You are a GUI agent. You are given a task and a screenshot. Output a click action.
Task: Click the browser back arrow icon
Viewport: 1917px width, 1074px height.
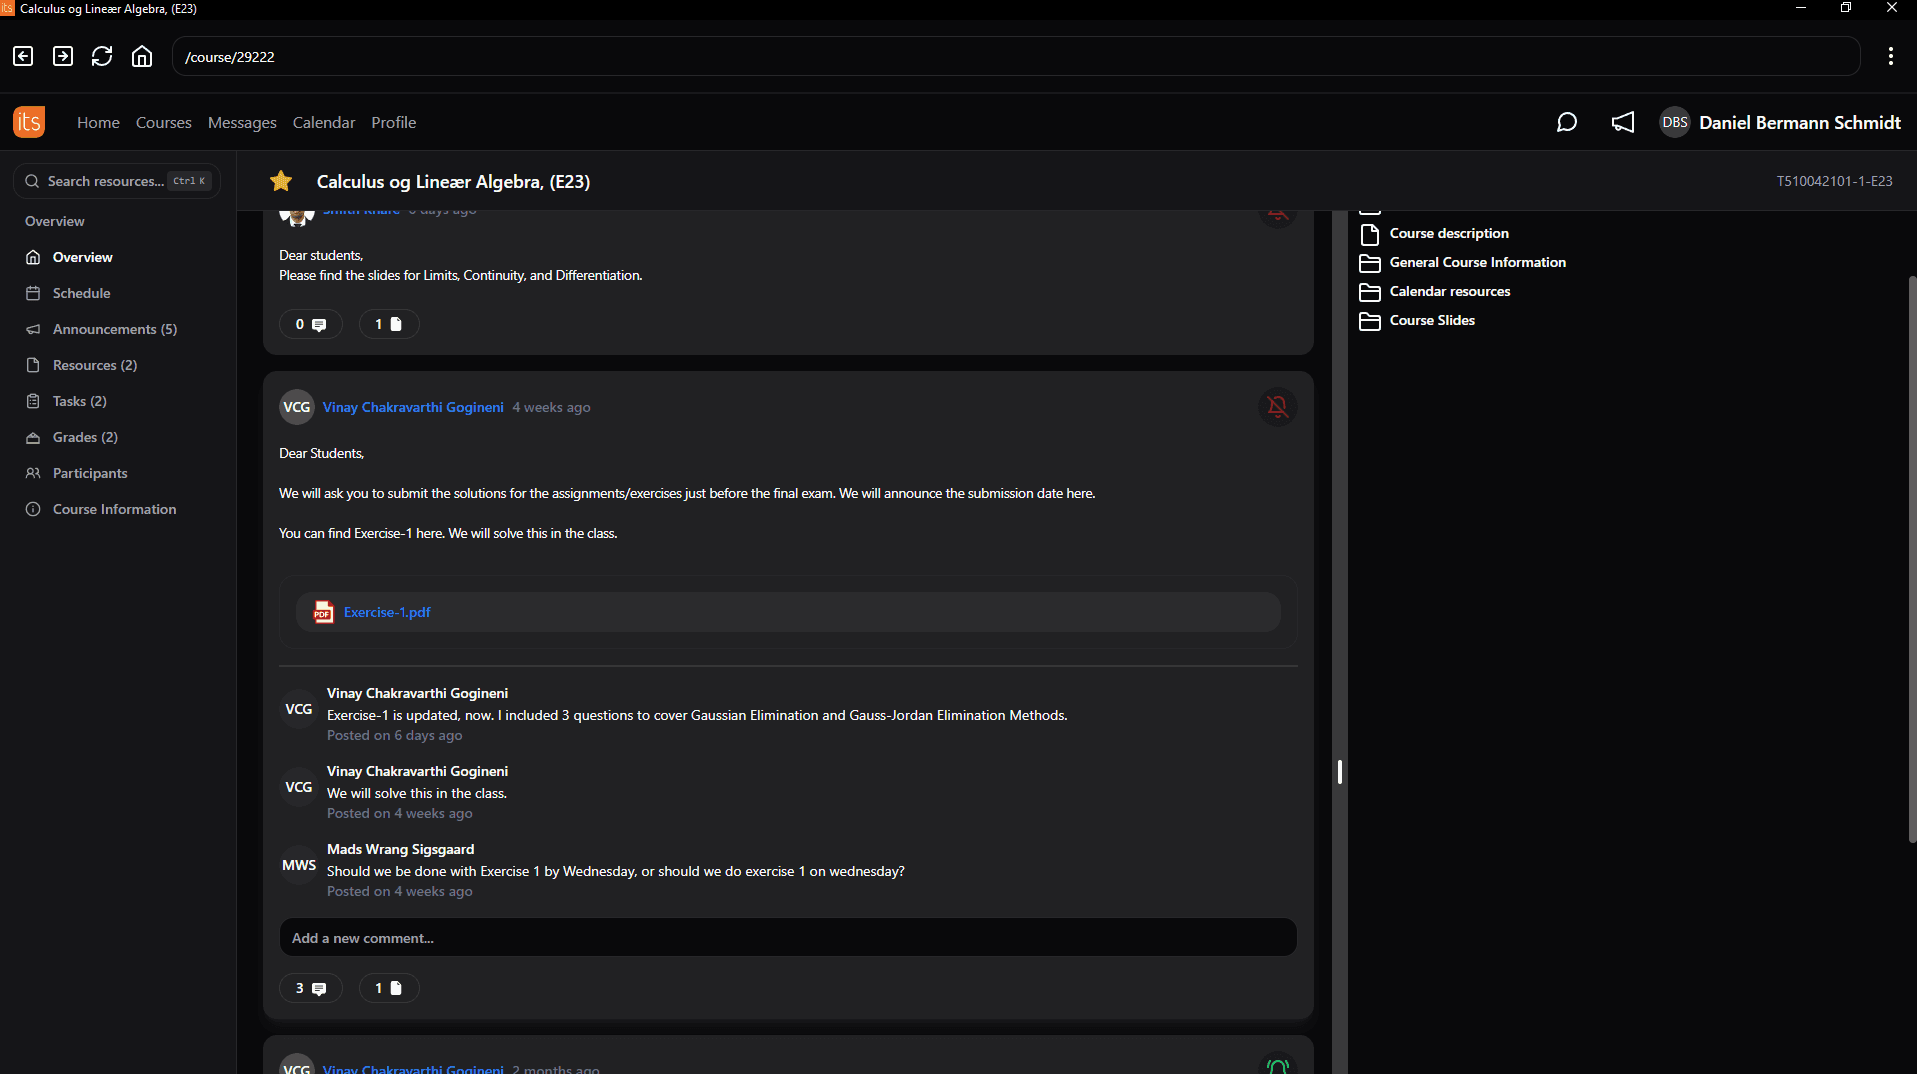pyautogui.click(x=23, y=56)
